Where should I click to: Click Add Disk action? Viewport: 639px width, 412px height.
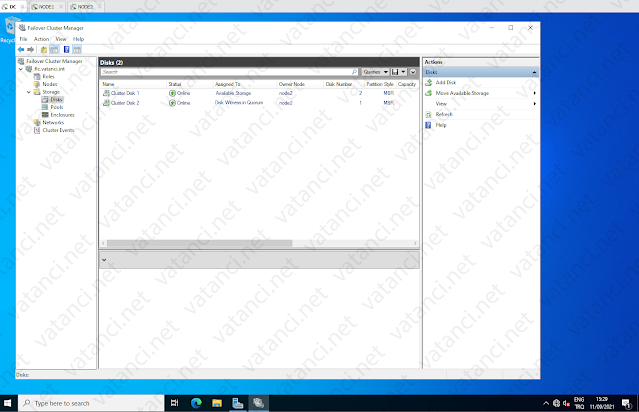tap(445, 82)
